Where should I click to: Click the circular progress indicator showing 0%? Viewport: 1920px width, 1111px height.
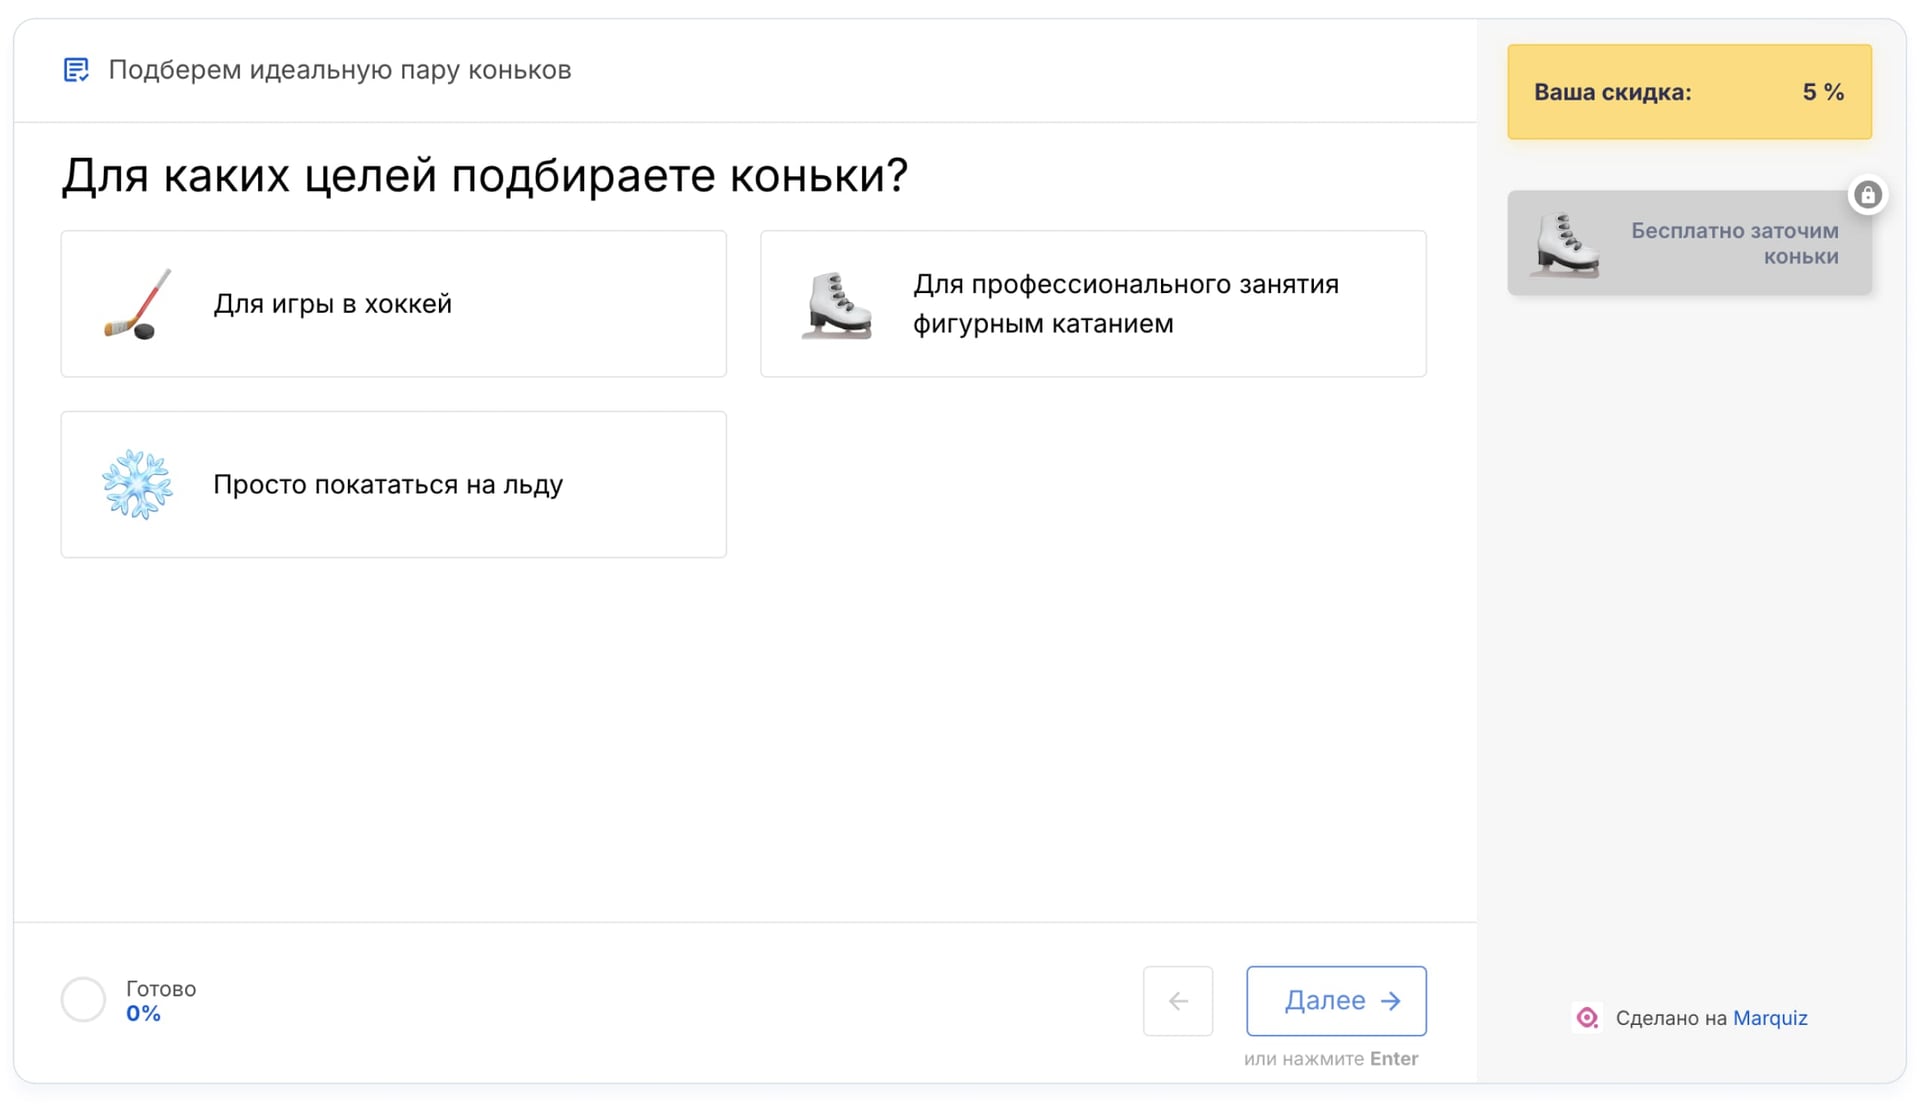(x=84, y=999)
